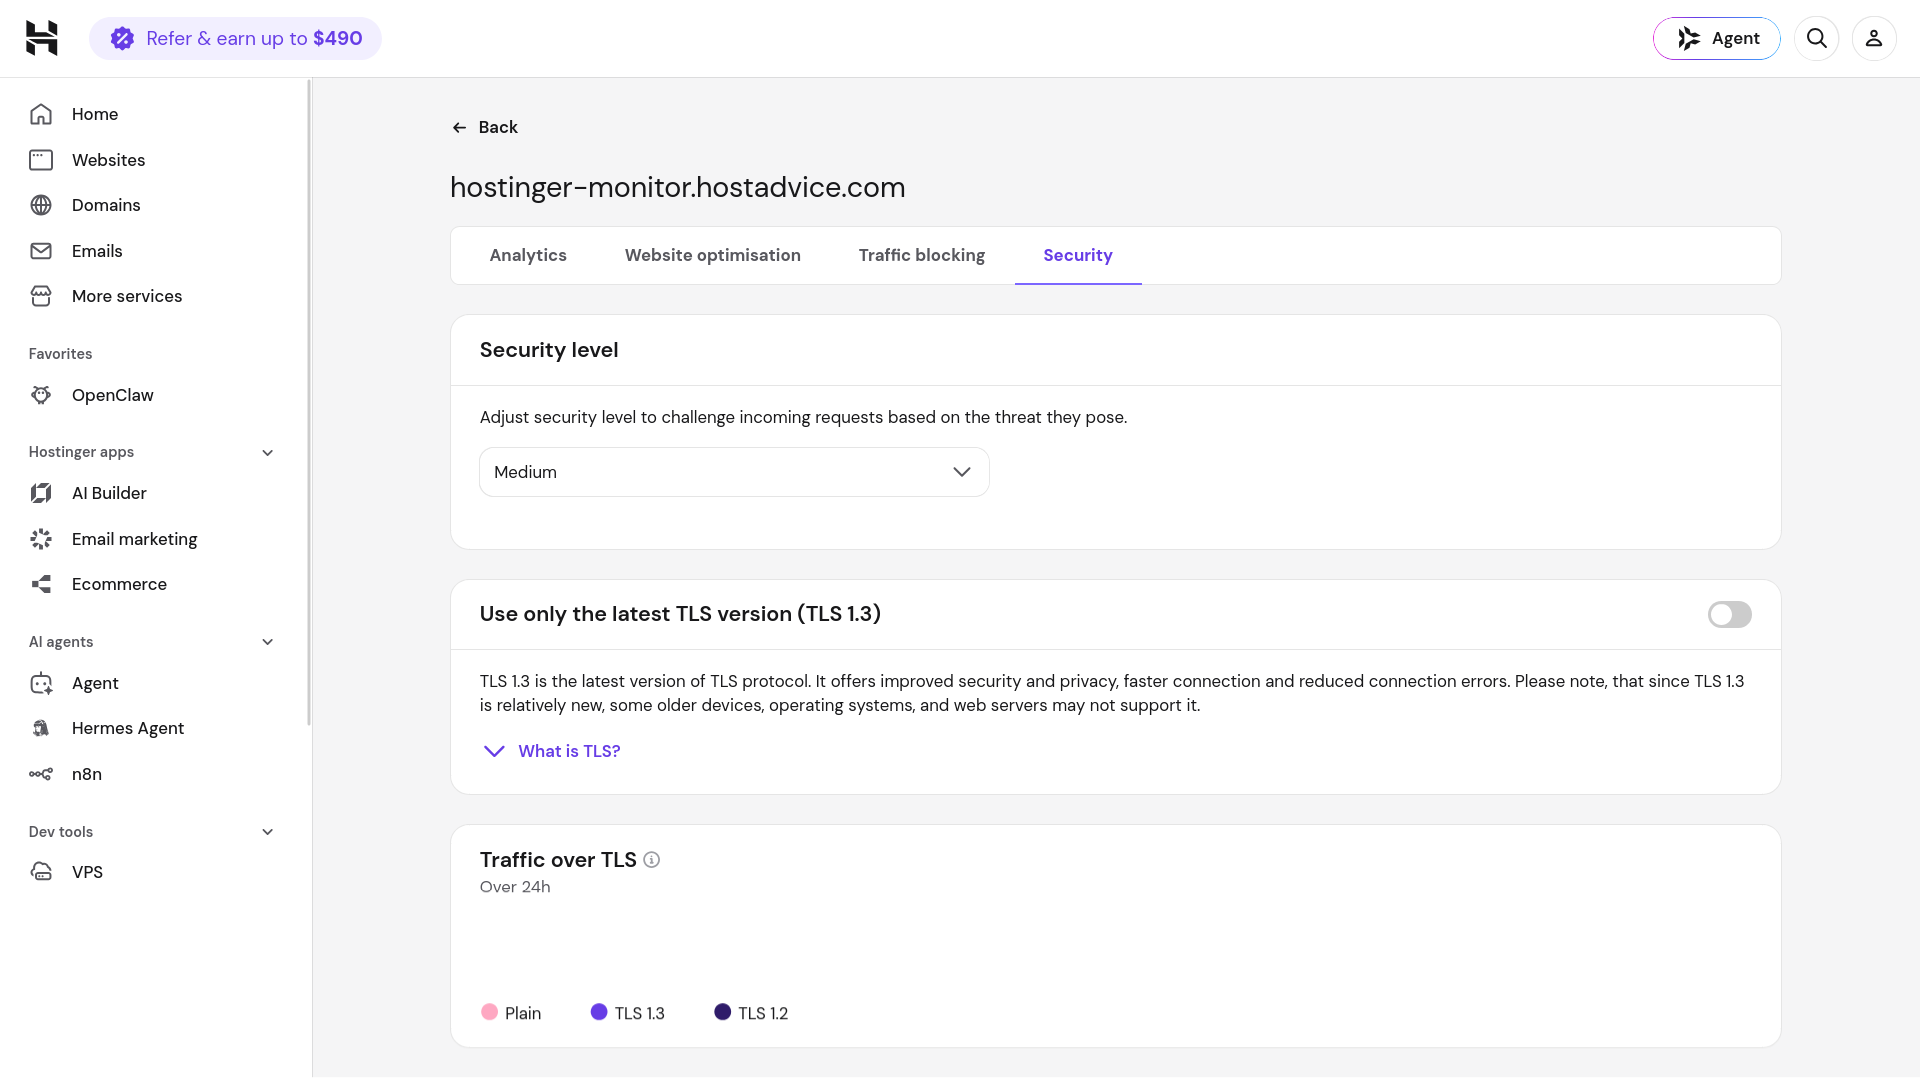
Task: Open the search icon in header
Action: (1816, 38)
